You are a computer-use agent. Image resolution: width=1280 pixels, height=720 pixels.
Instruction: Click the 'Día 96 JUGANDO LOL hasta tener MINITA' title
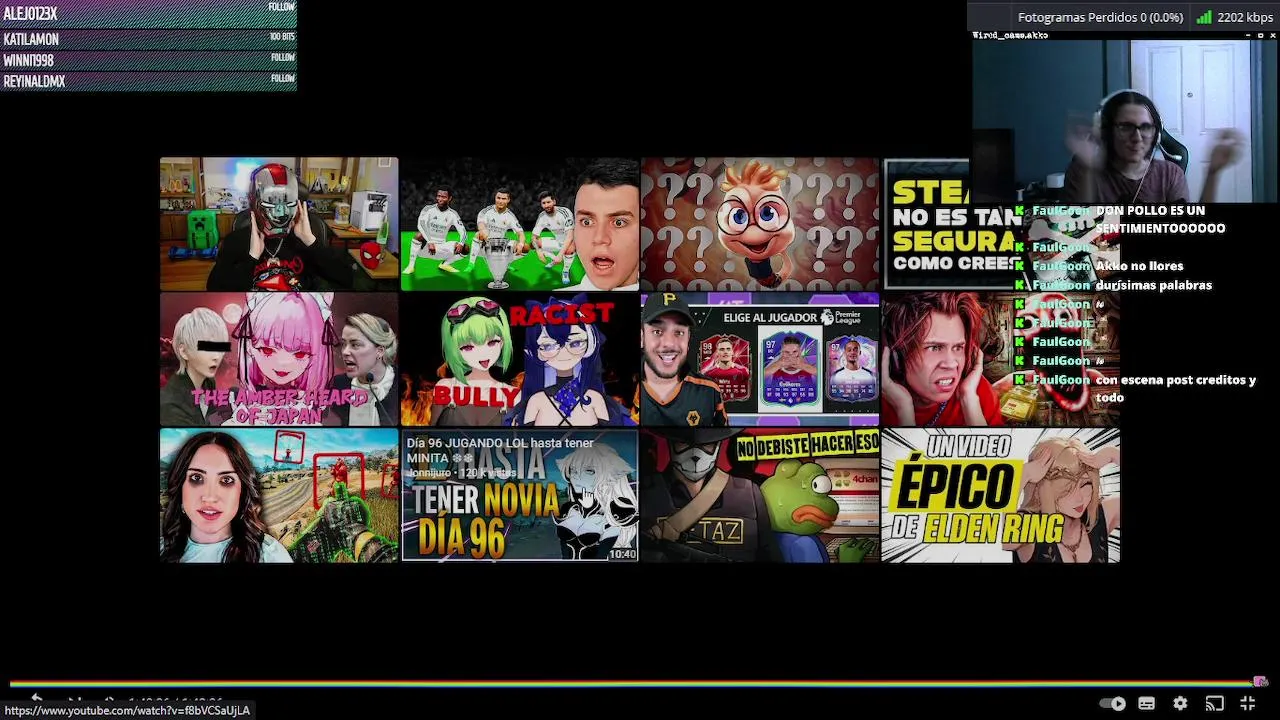500,450
